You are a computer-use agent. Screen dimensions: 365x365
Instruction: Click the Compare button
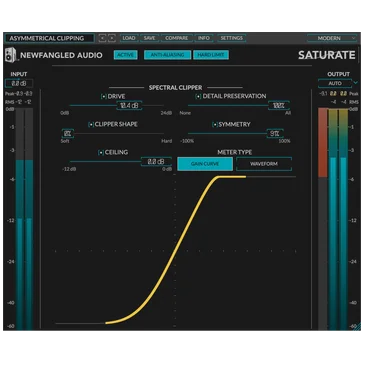click(x=176, y=38)
